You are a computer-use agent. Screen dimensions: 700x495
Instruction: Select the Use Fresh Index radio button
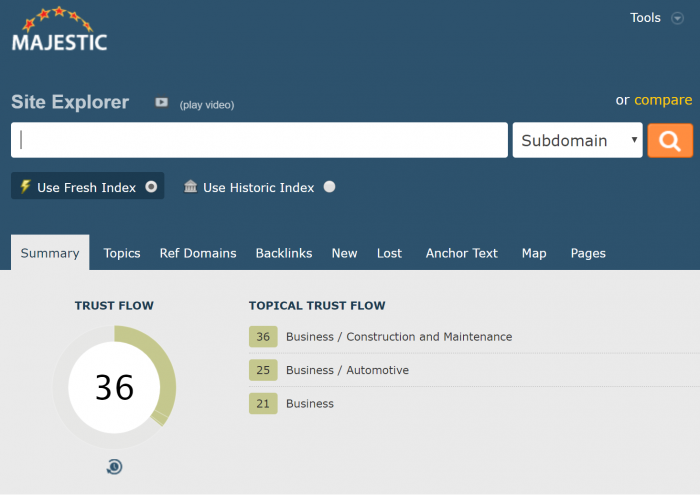pos(151,187)
